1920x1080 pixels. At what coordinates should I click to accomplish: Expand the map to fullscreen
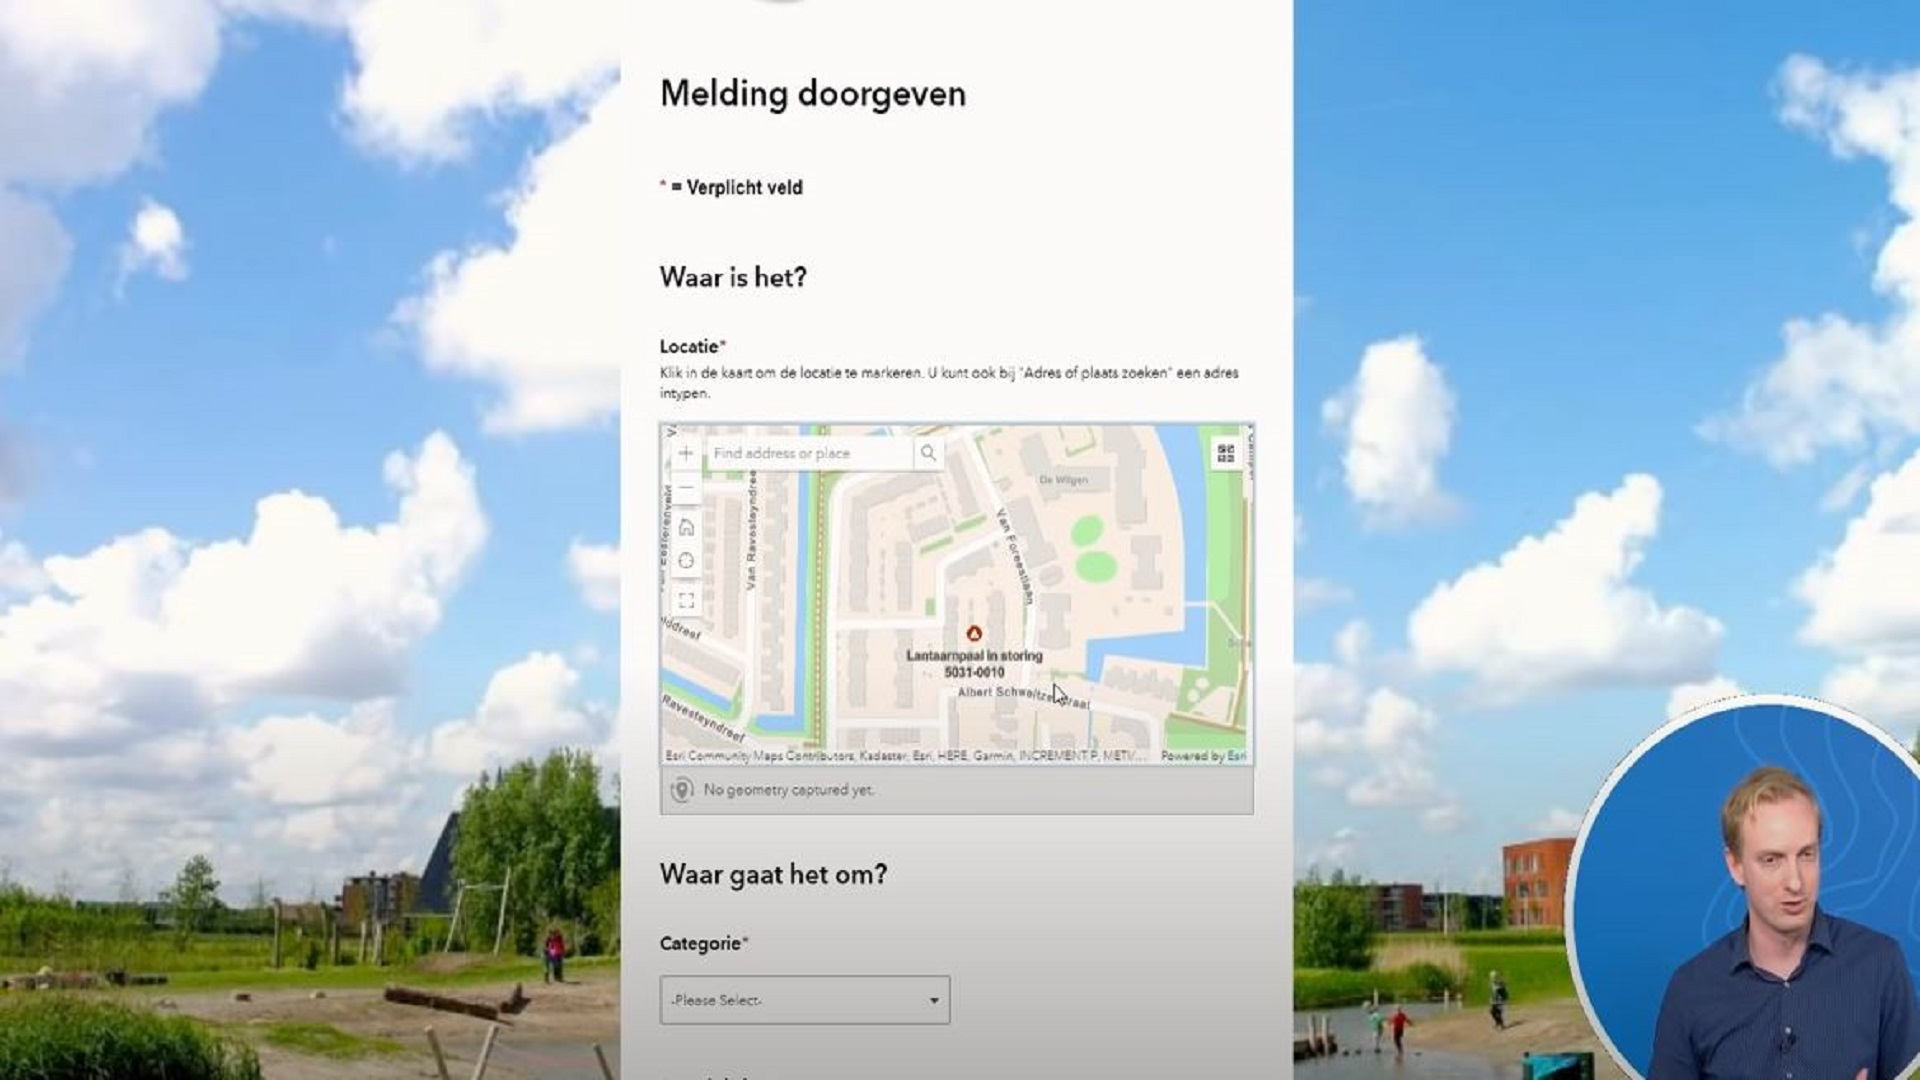tap(686, 601)
